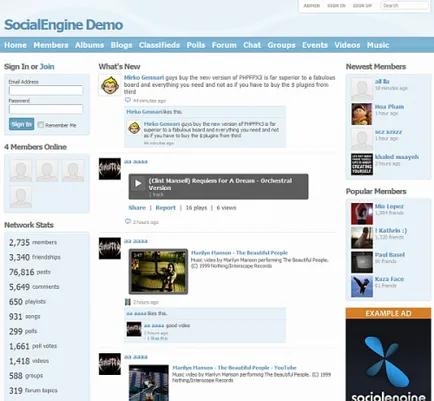Click the video film icon beside 2 hours ago
434x401 pixels.
click(127, 302)
